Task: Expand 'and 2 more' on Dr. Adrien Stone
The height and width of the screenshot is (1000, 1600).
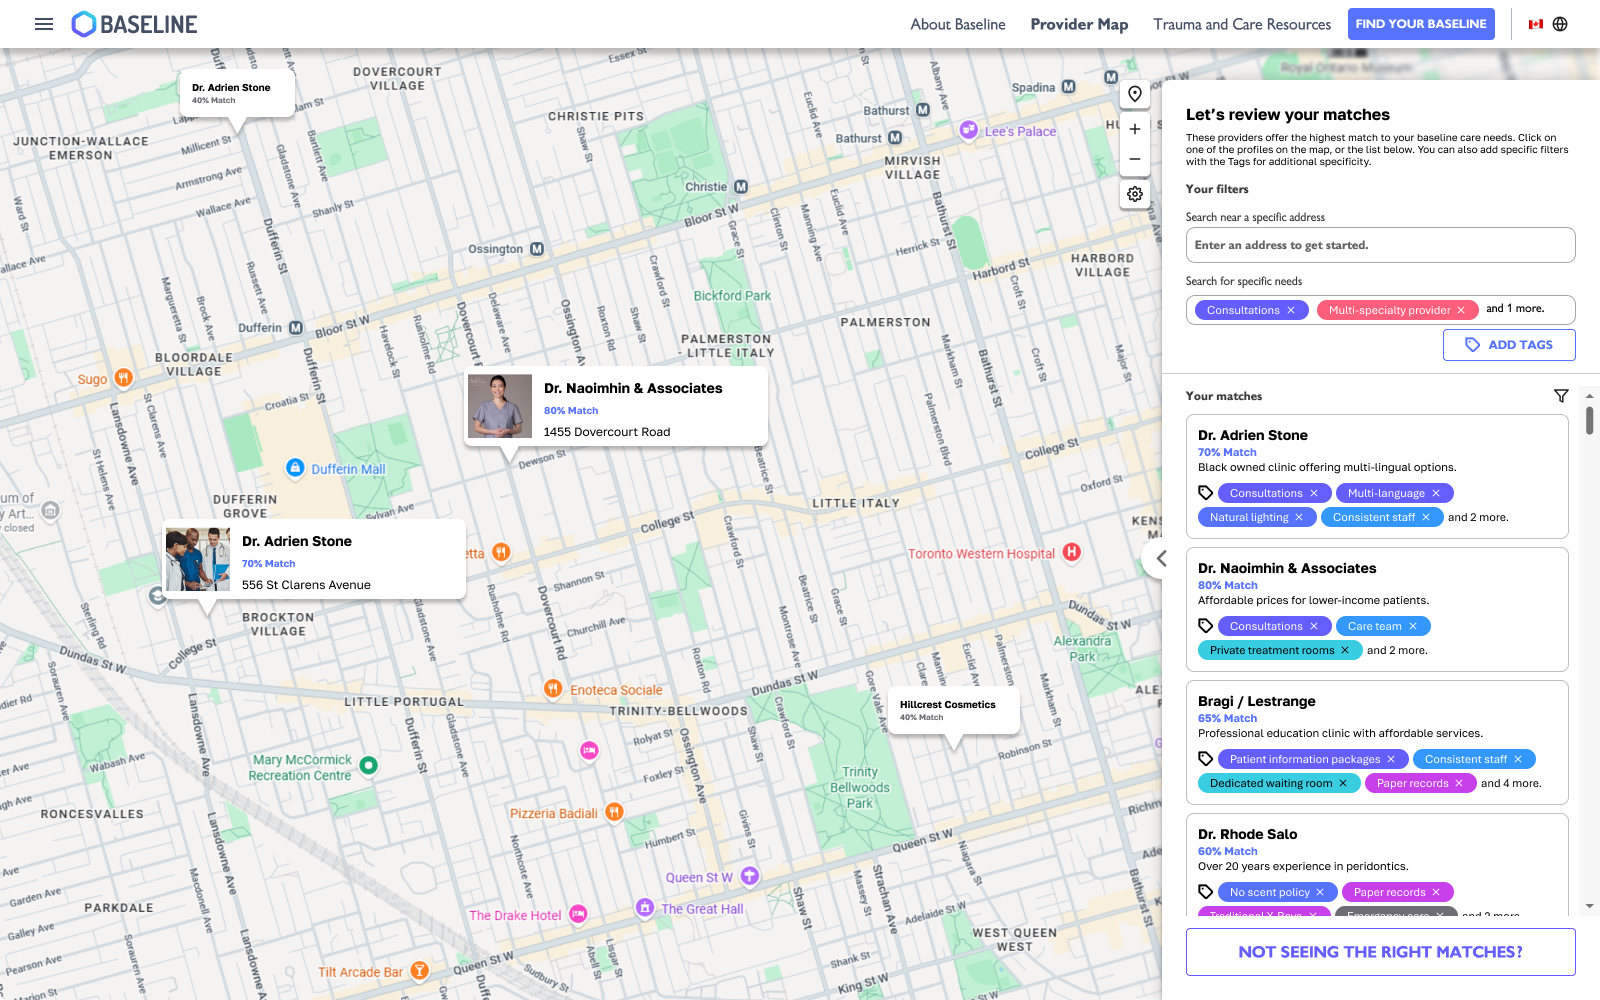Action: click(x=1478, y=517)
